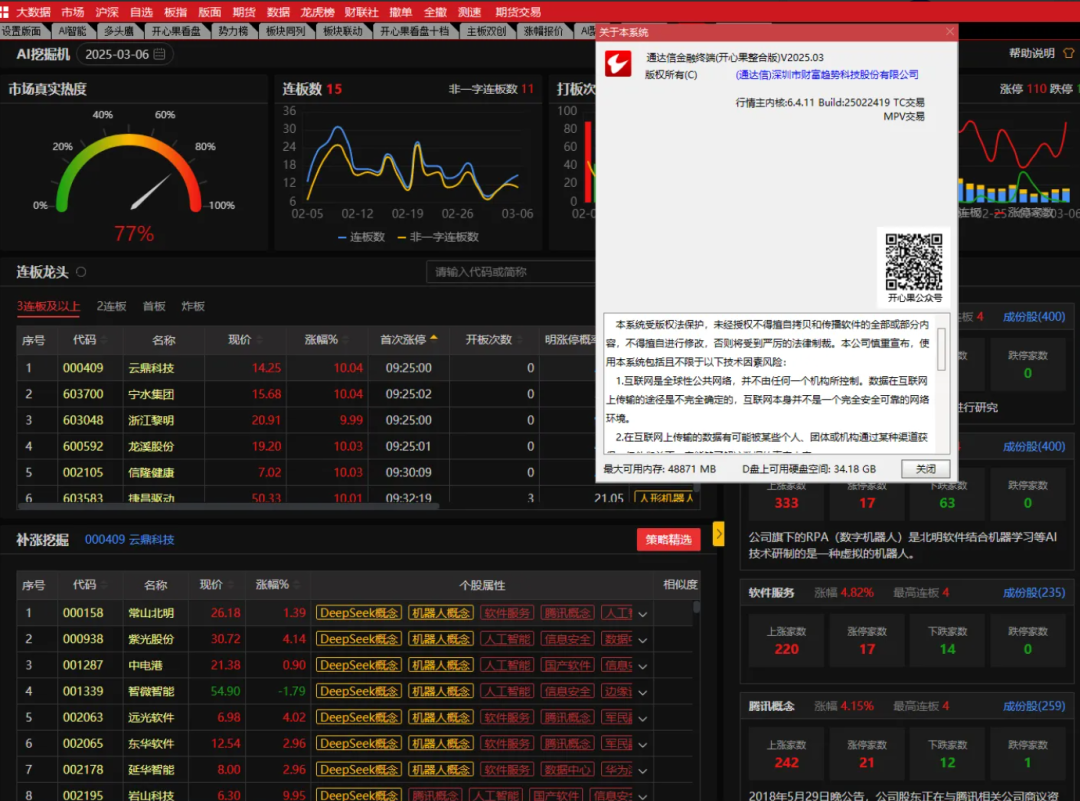Open the calendar date picker icon

point(159,55)
